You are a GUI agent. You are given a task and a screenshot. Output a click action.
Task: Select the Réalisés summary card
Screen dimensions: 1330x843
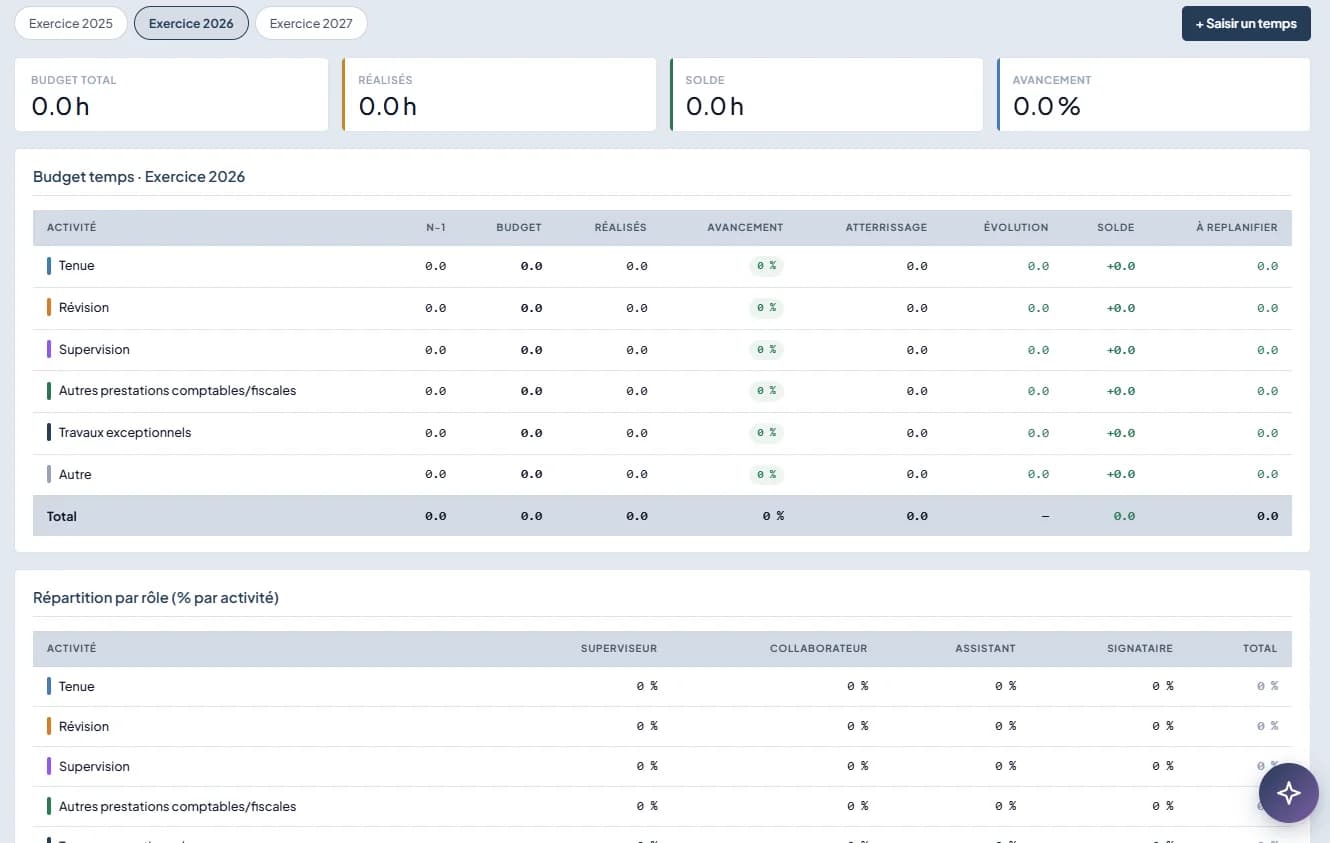coord(499,95)
